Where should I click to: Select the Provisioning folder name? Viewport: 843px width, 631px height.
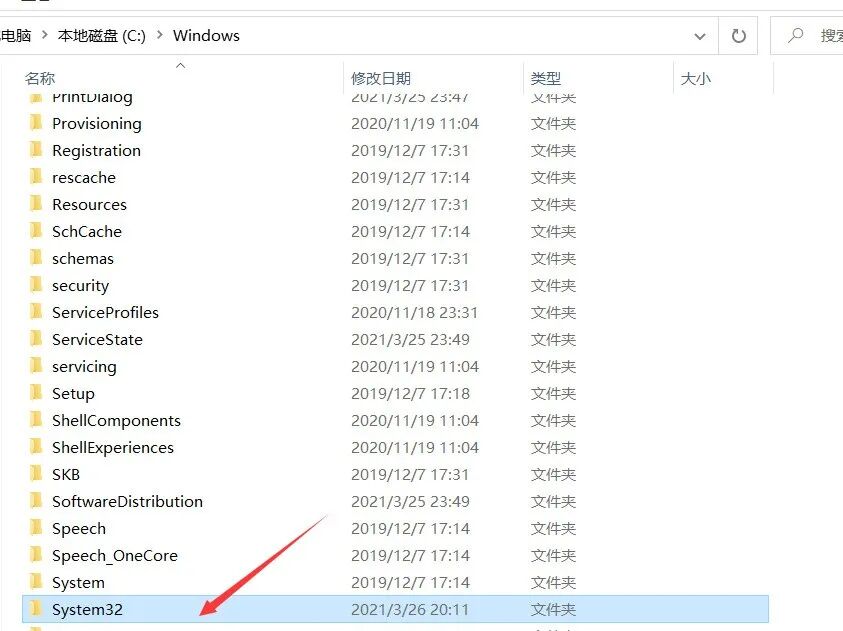click(x=97, y=124)
